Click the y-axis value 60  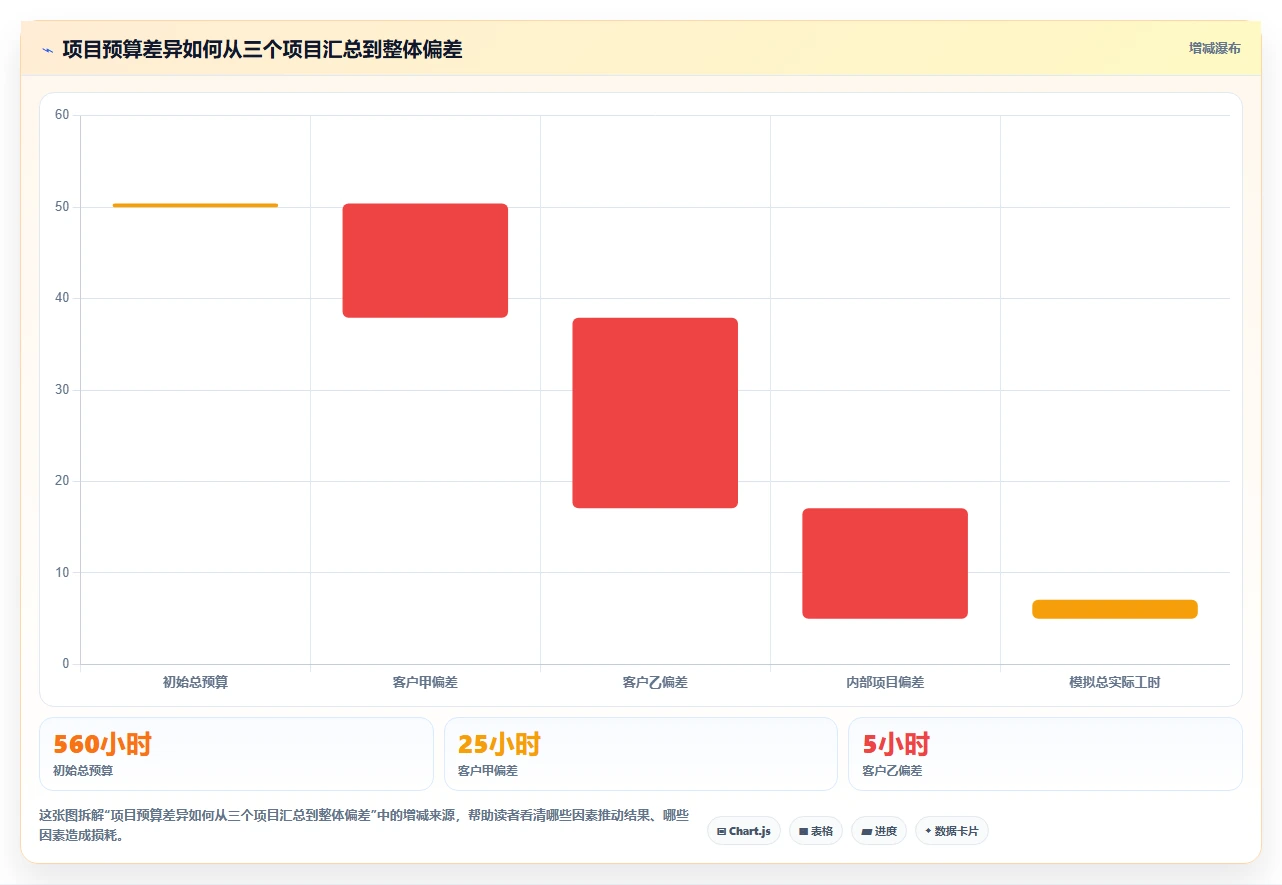[62, 115]
